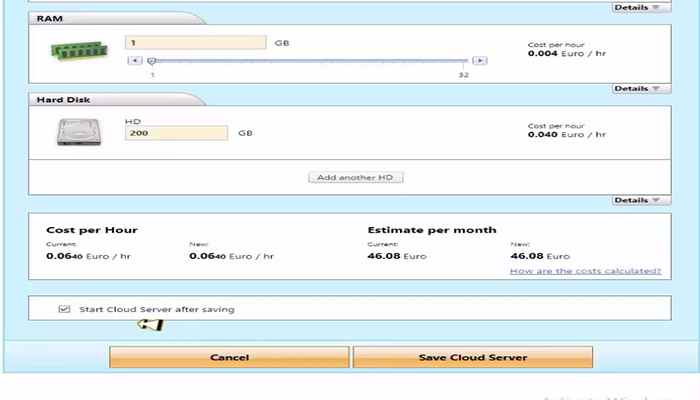
Task: Click the Cost per Hour heading
Action: click(92, 230)
